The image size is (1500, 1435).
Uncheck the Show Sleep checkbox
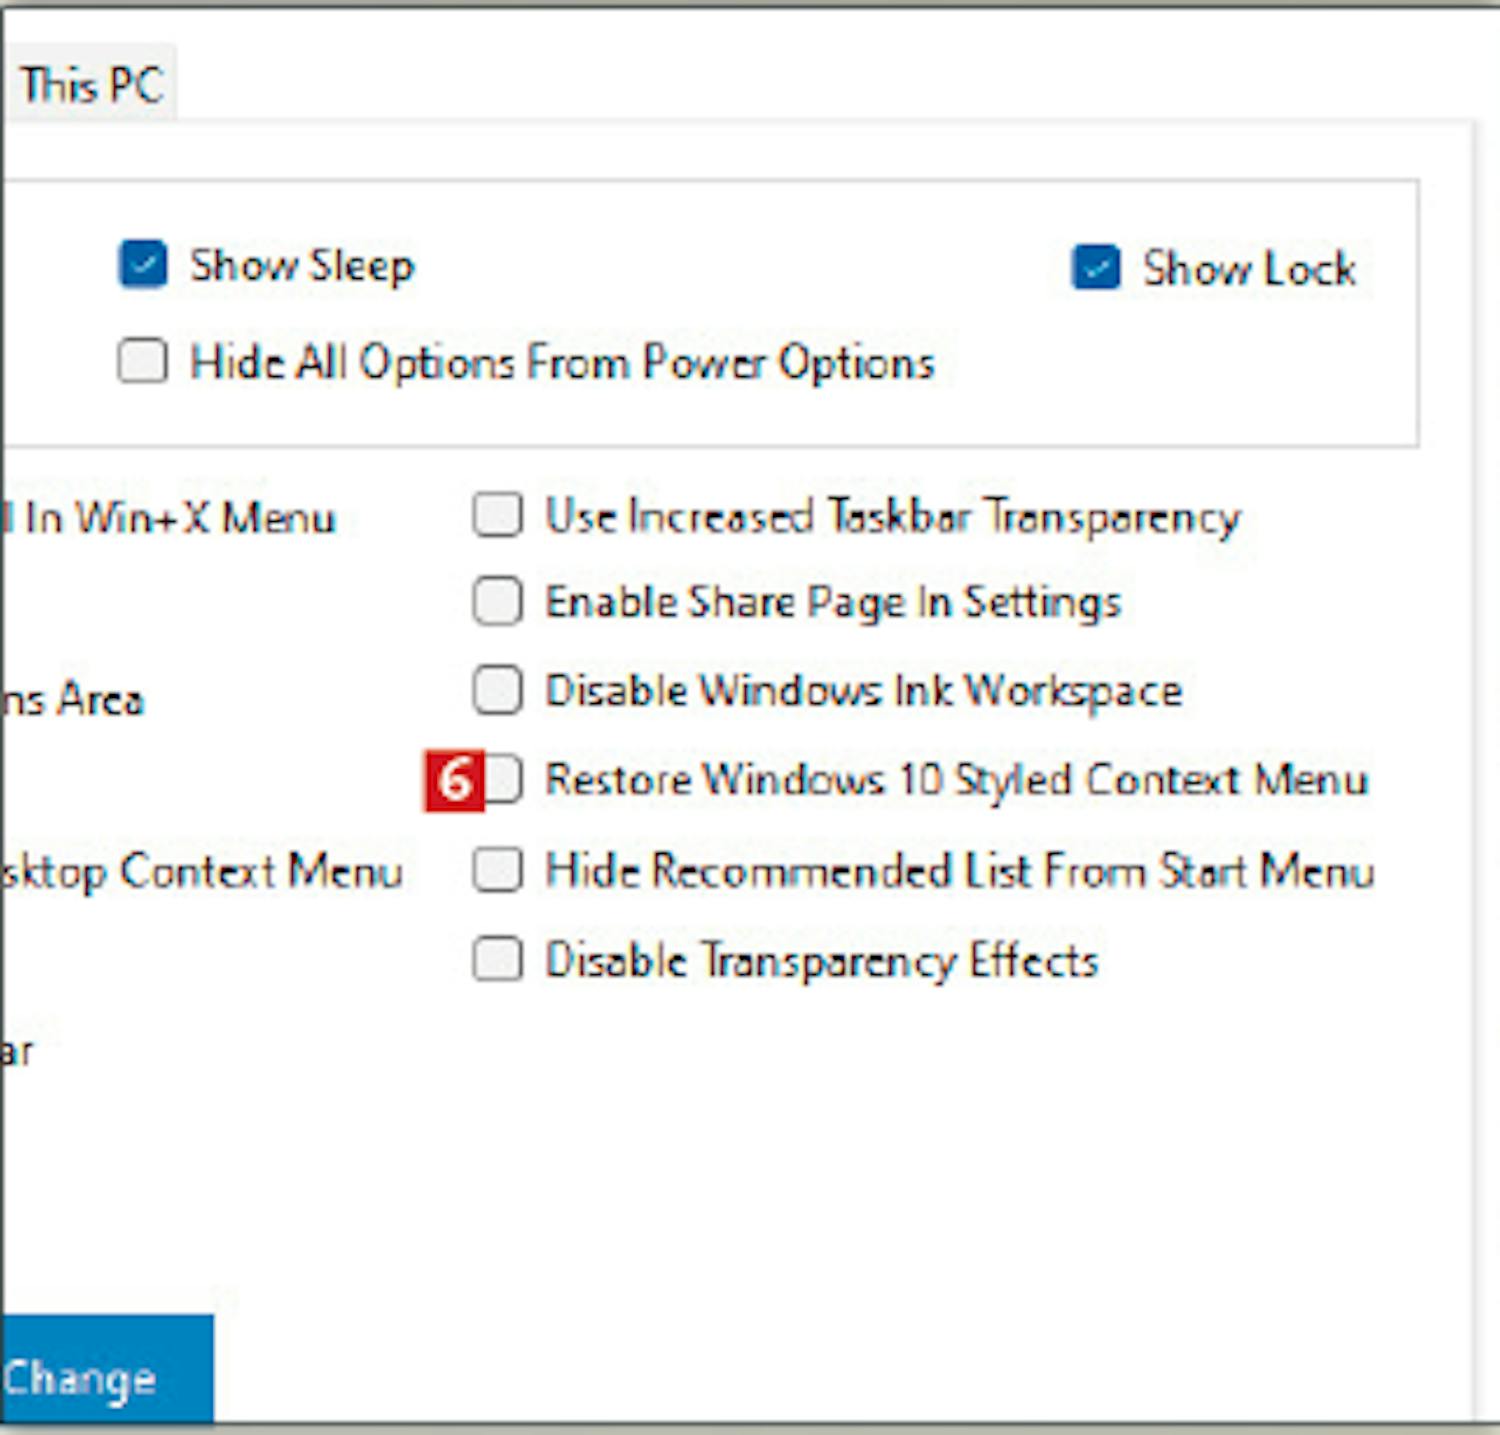click(x=143, y=265)
